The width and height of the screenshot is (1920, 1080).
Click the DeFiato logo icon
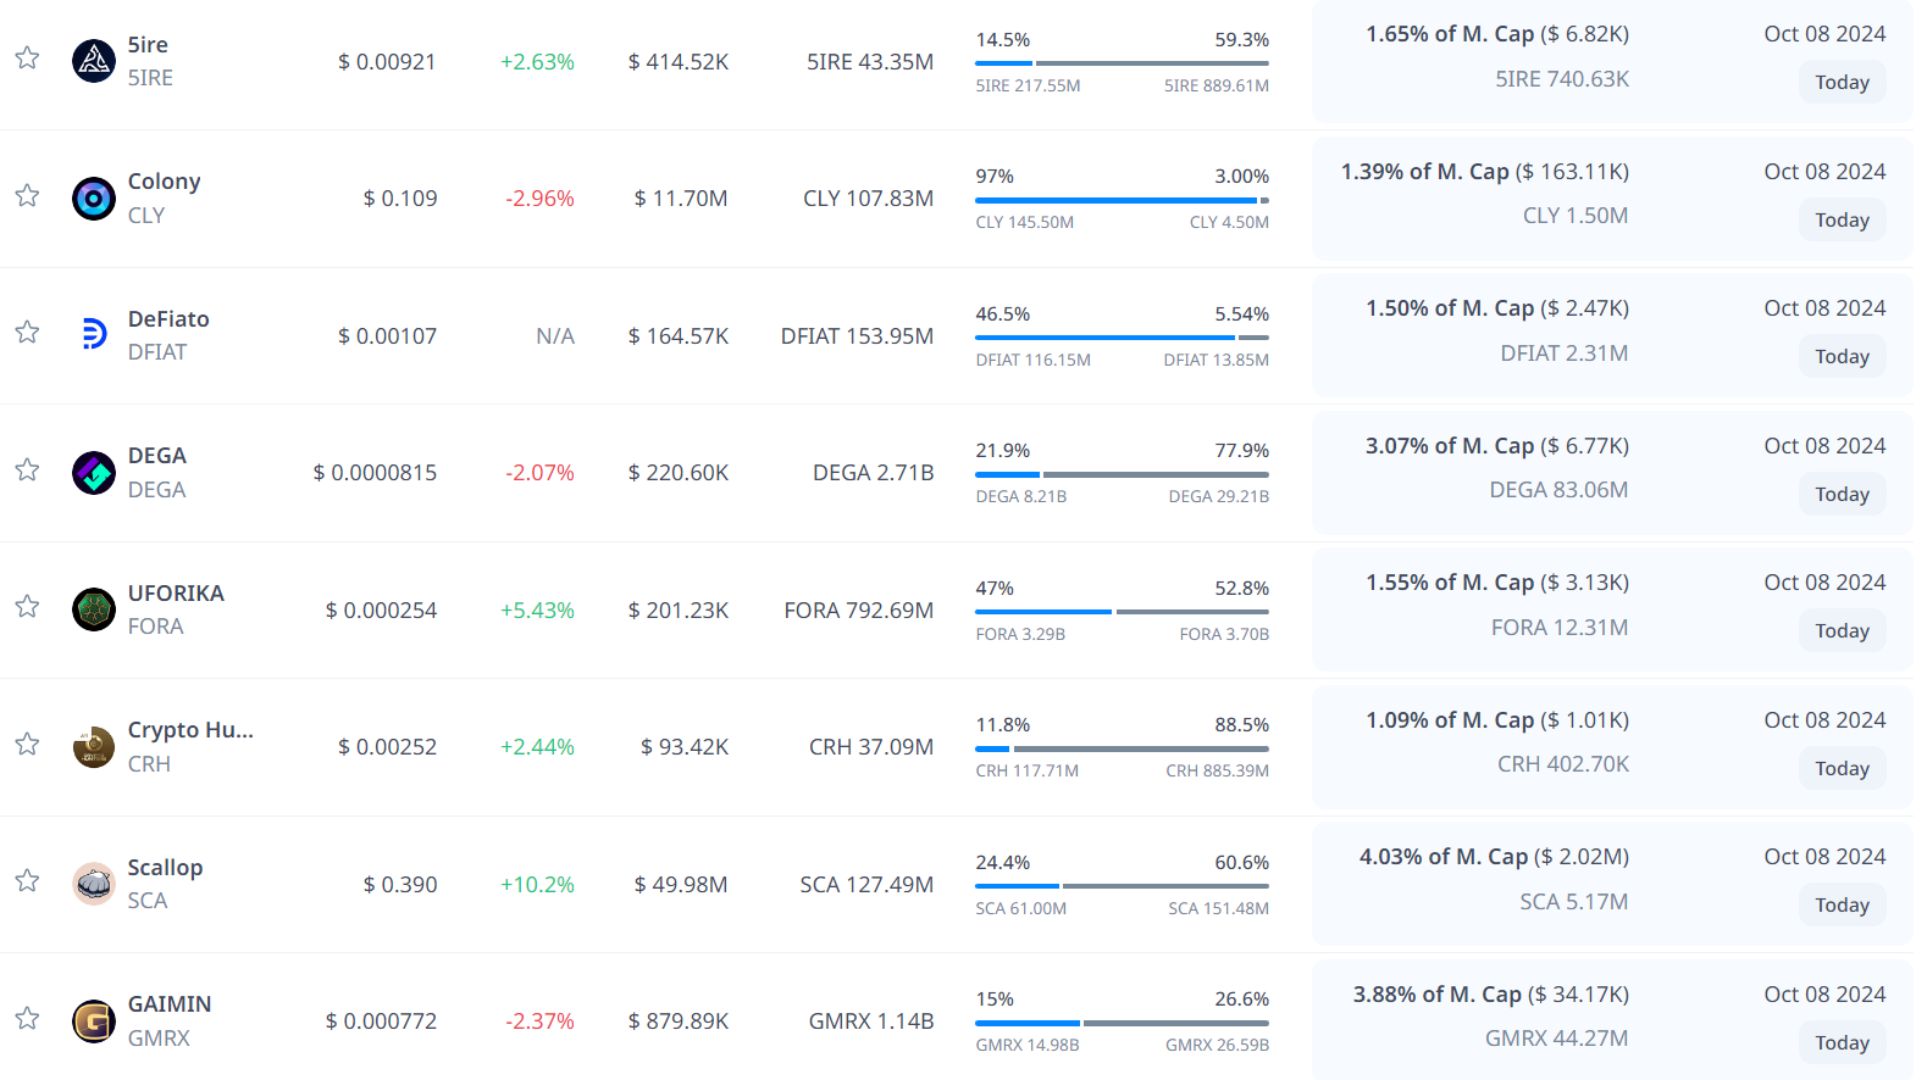coord(94,334)
